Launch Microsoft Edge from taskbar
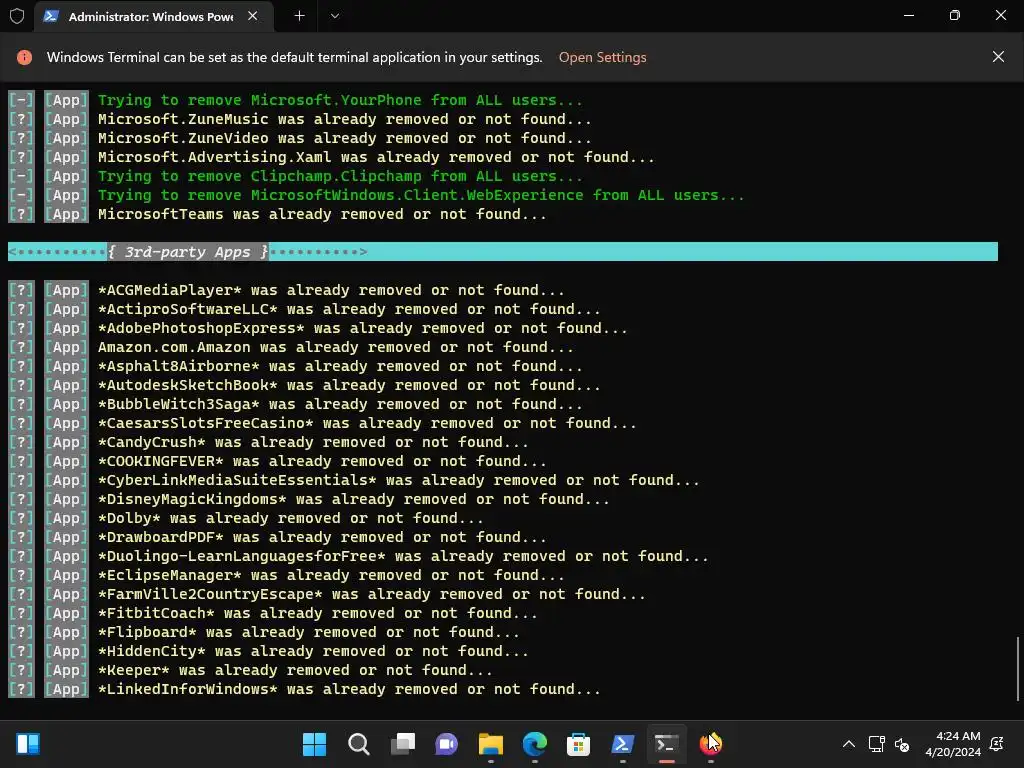This screenshot has width=1024, height=768. (535, 744)
